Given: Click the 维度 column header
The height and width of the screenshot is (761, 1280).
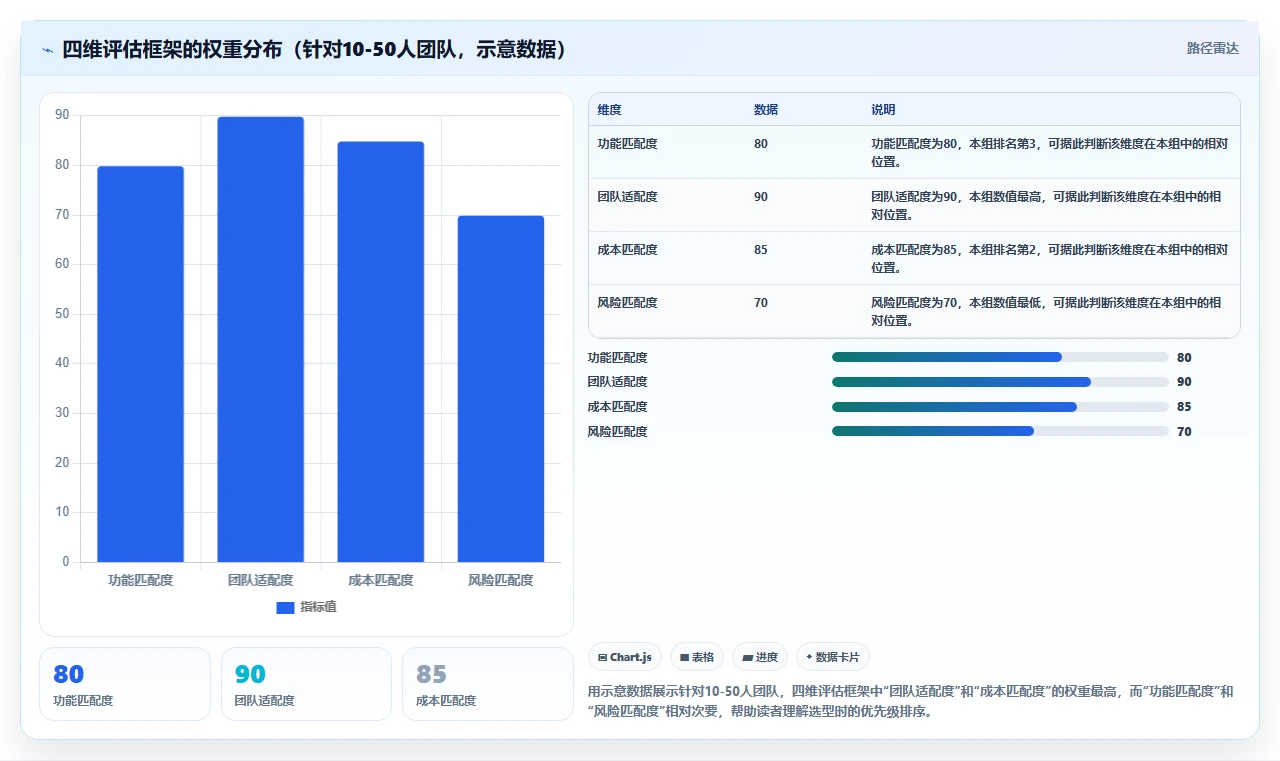Looking at the screenshot, I should point(609,110).
